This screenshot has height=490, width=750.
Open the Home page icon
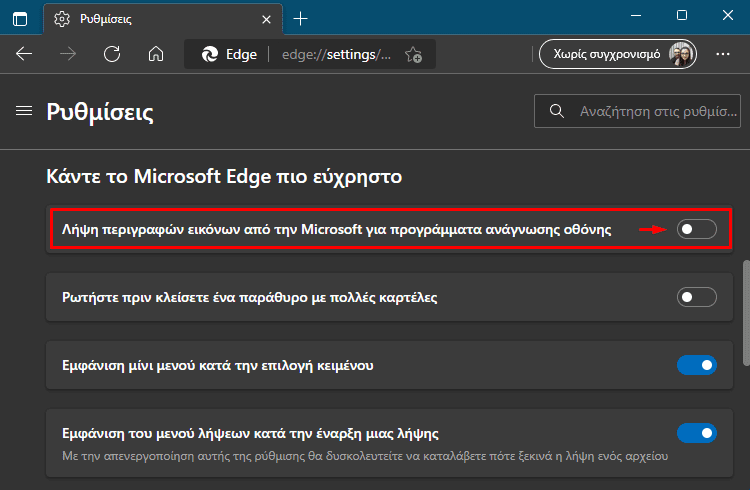point(156,54)
